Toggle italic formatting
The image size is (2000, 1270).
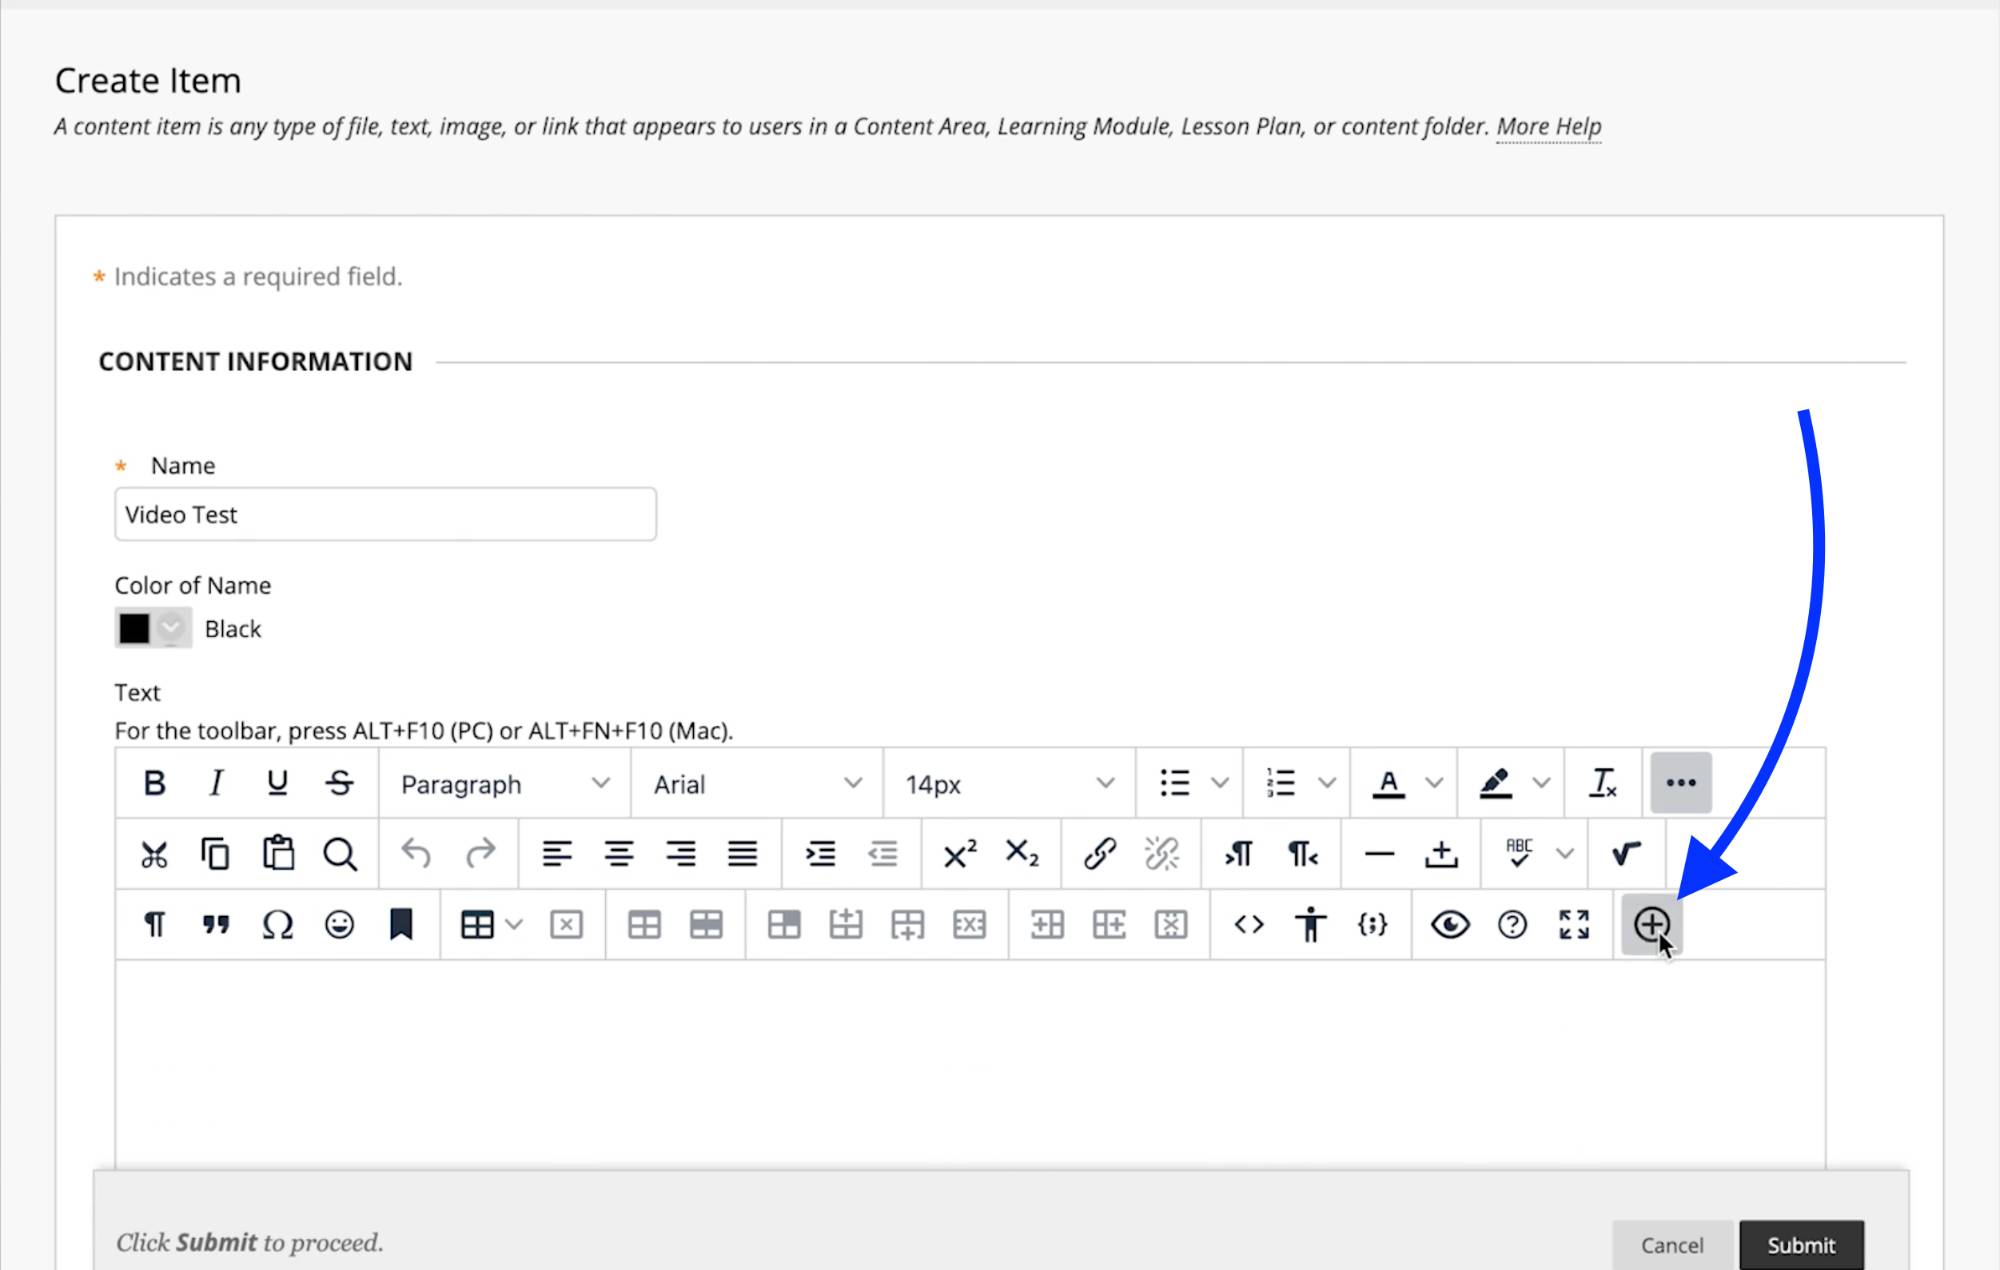coord(216,783)
